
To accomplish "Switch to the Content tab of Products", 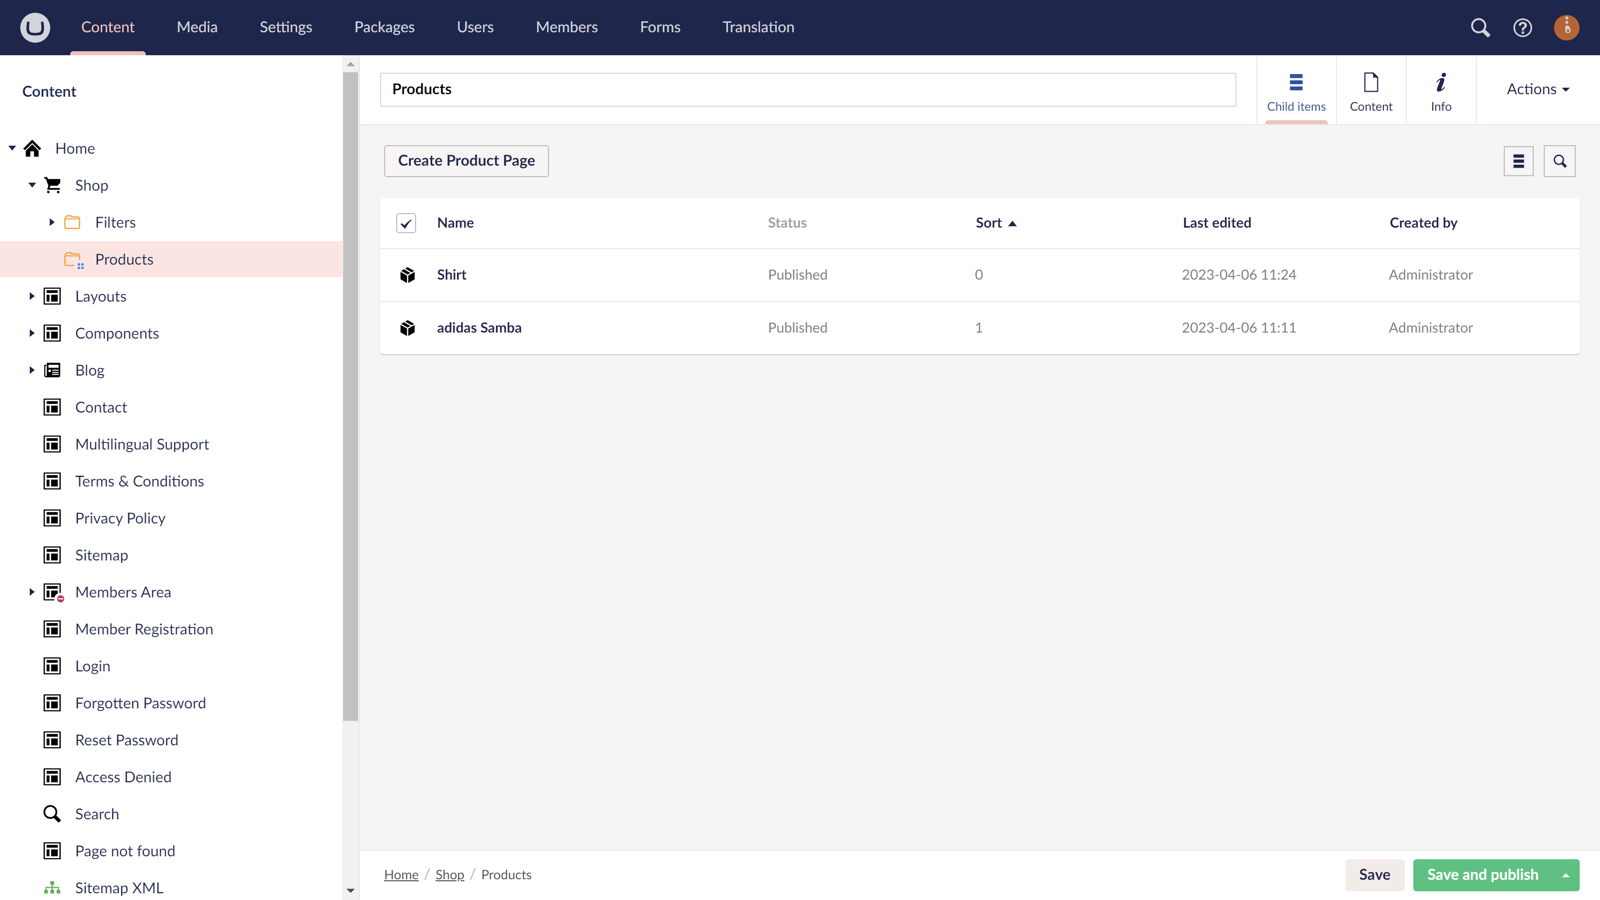I will (x=1370, y=90).
